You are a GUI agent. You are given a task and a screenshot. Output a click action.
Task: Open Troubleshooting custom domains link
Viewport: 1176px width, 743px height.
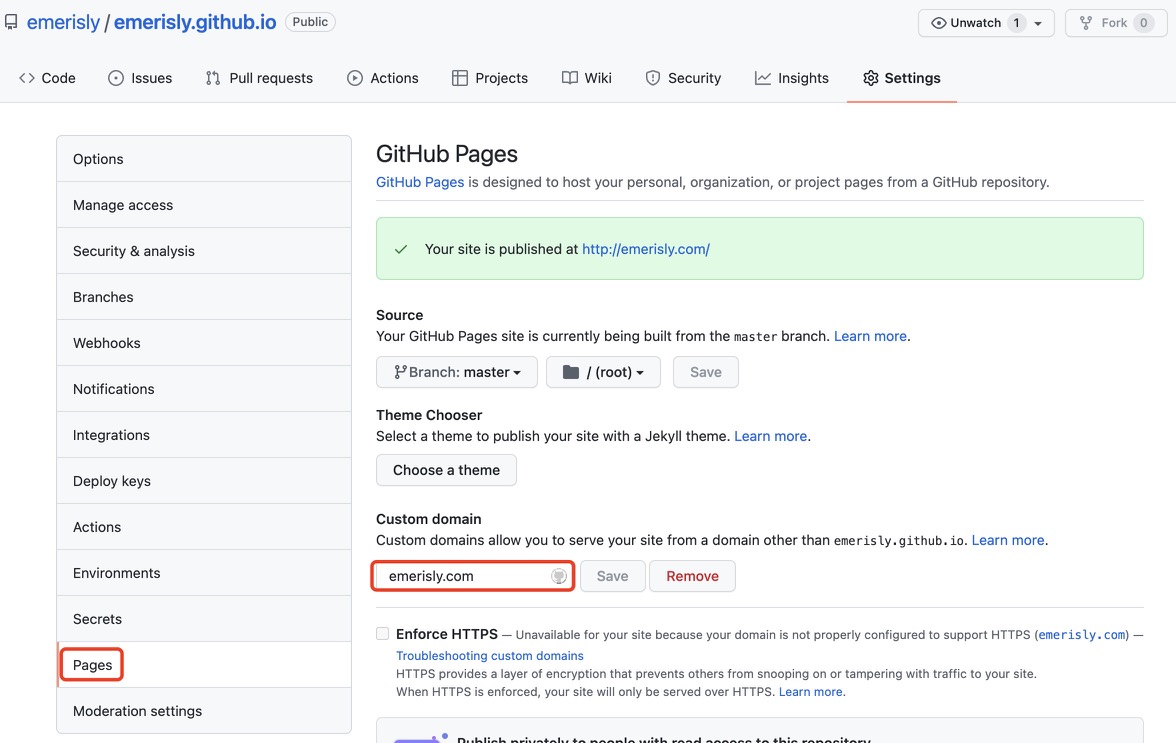coord(490,656)
